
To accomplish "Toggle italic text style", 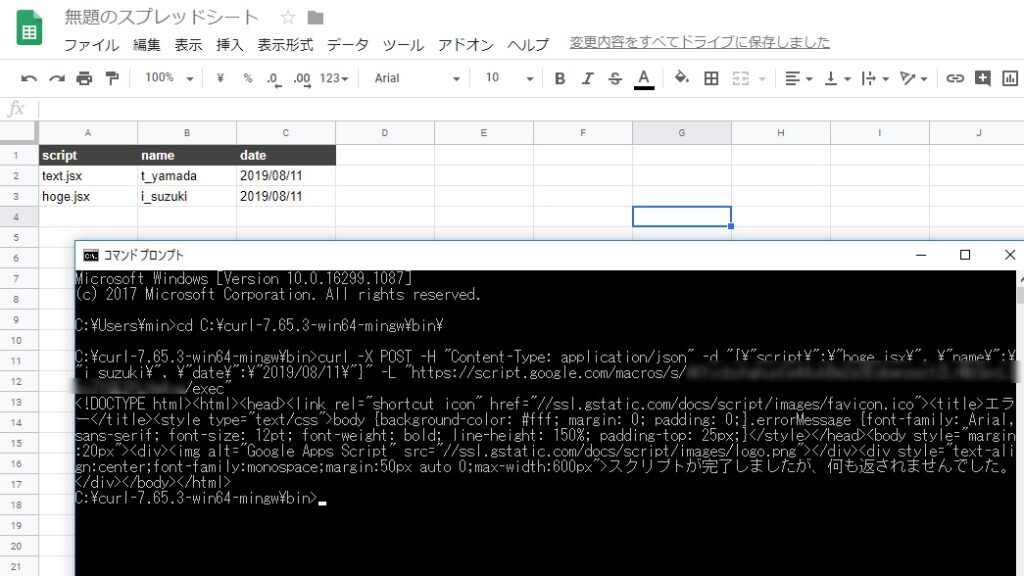I will 588,78.
